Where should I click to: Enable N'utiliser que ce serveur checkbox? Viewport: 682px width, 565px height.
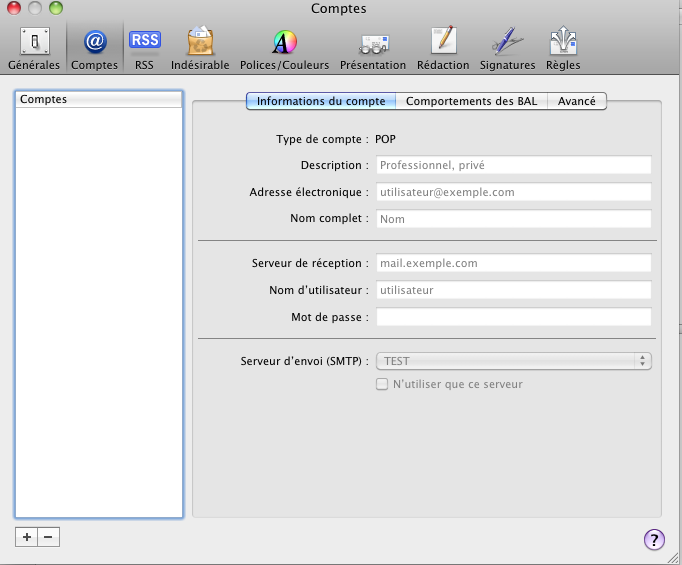(x=381, y=384)
